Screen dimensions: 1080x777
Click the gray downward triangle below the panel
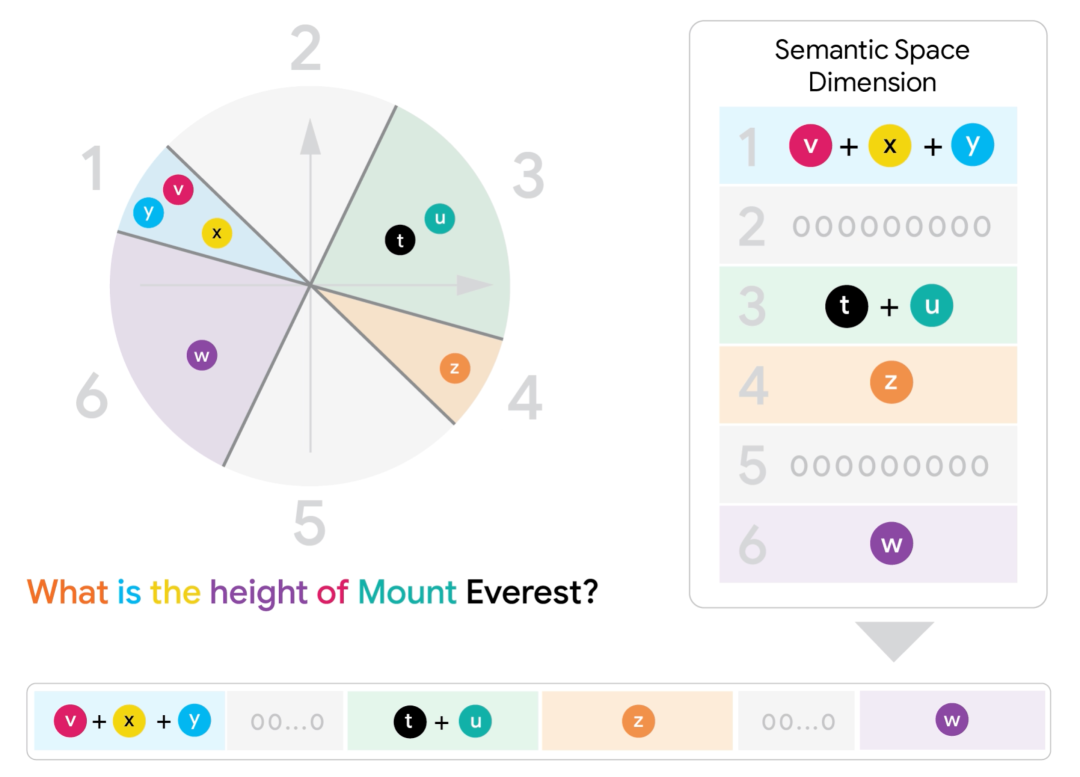[x=894, y=641]
